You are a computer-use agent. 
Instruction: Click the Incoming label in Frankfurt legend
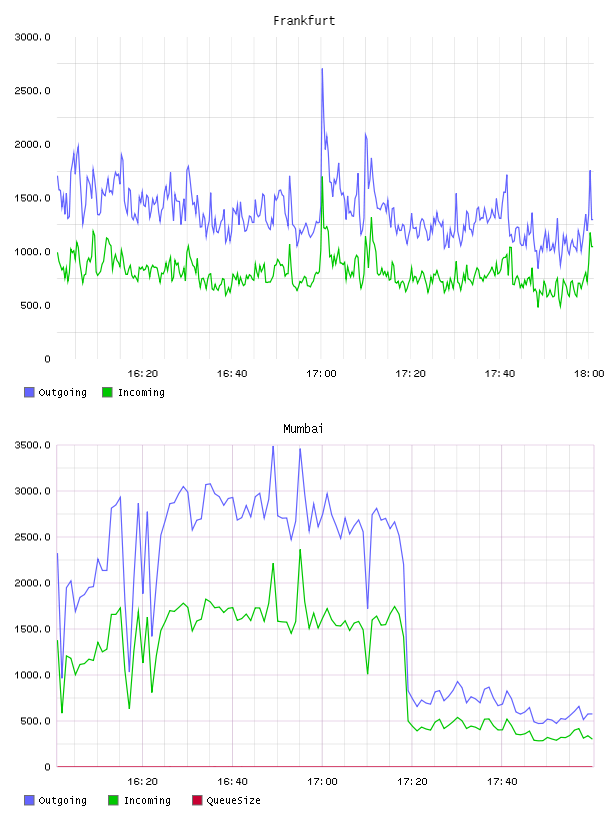[x=141, y=392]
